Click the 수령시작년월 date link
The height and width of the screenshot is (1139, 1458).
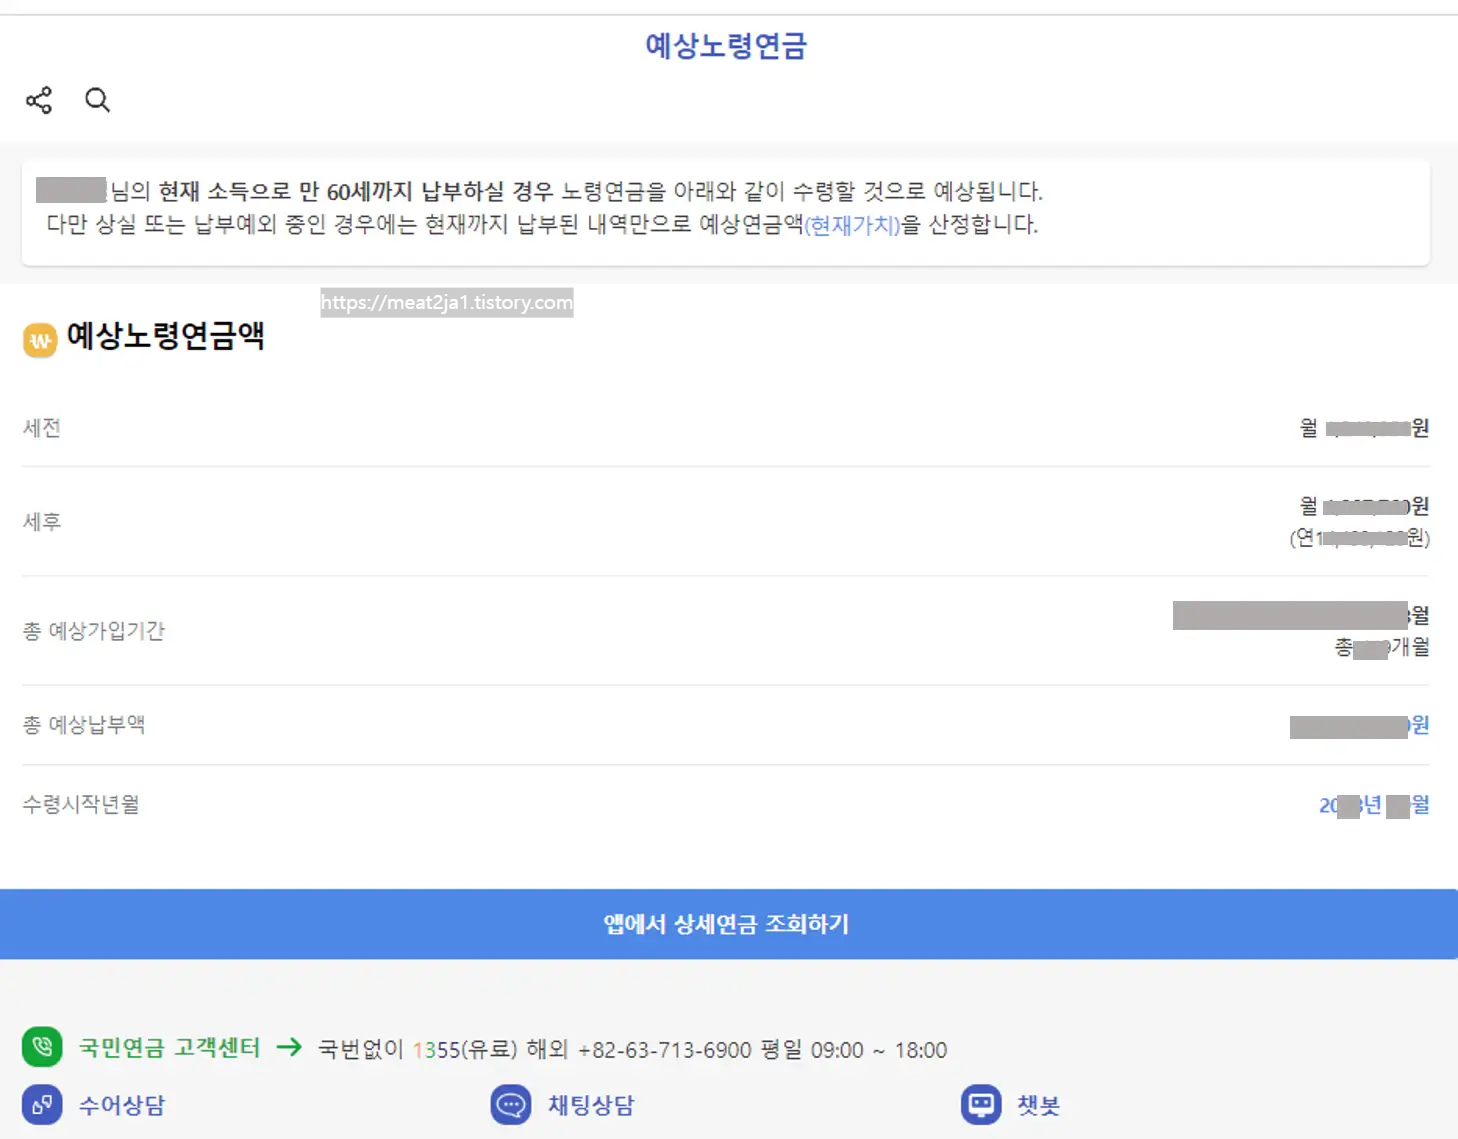[1375, 804]
